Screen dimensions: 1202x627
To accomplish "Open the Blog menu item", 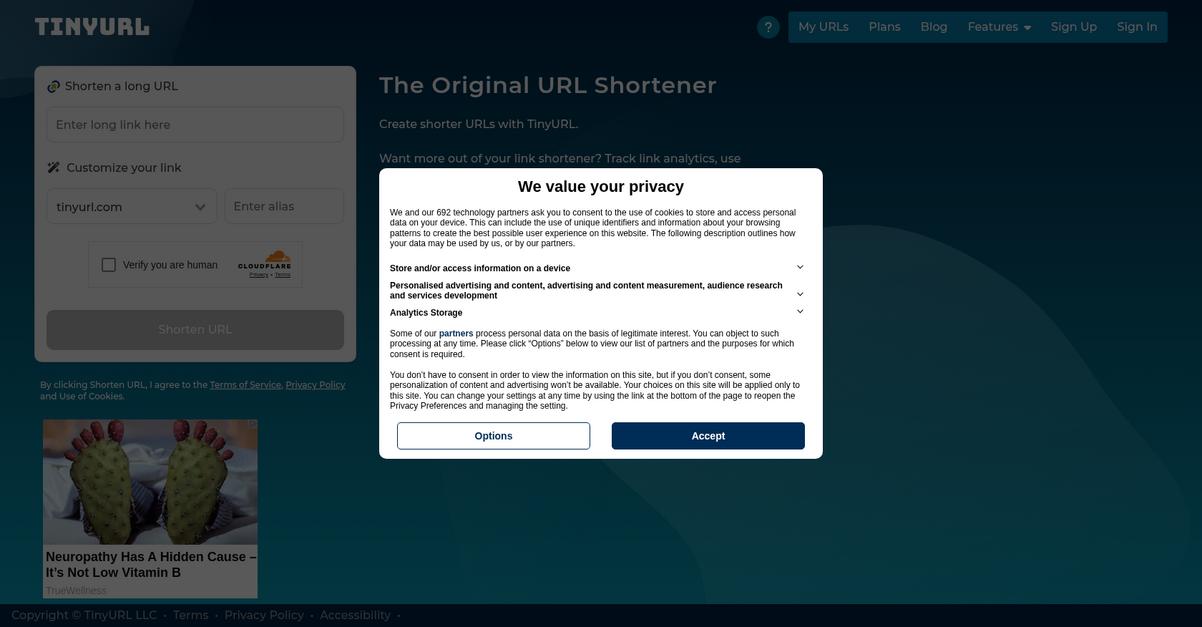I will click(934, 27).
